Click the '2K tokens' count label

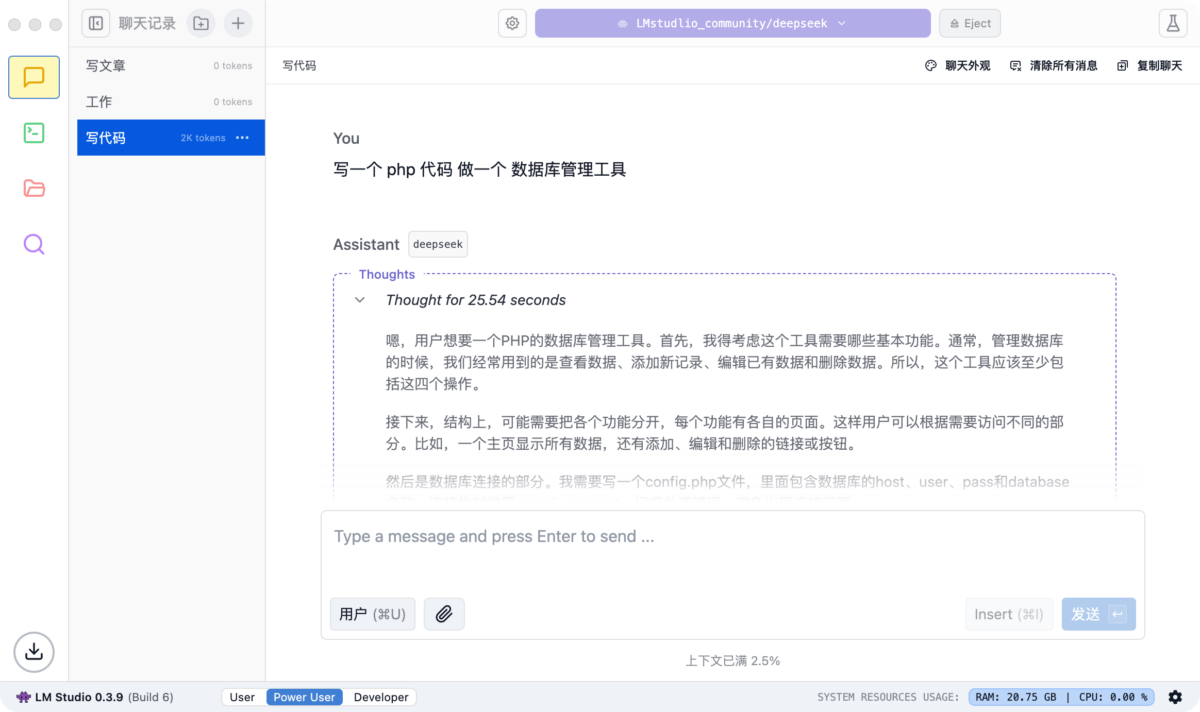pyautogui.click(x=203, y=138)
